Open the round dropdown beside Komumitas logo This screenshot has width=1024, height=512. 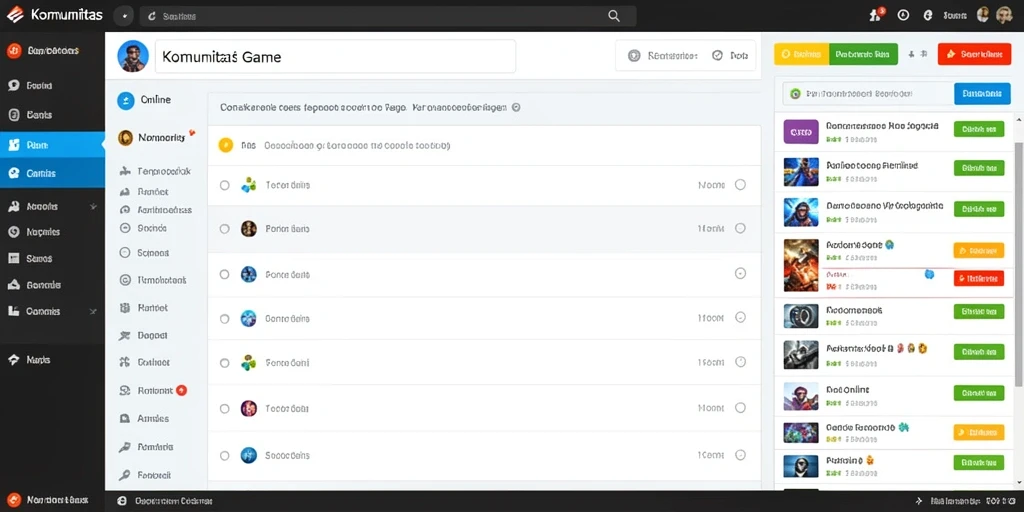[x=123, y=16]
